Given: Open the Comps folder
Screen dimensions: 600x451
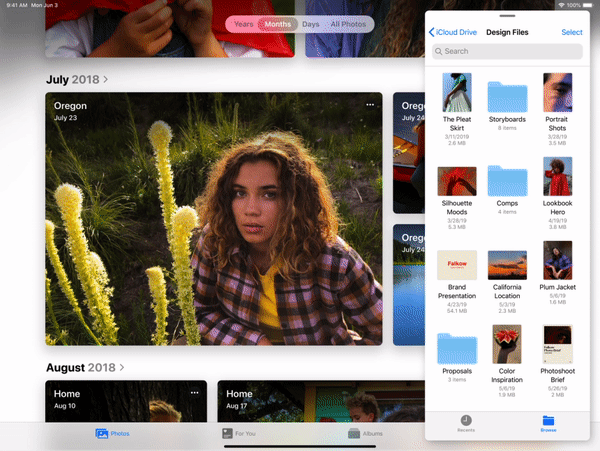Looking at the screenshot, I should click(x=507, y=181).
